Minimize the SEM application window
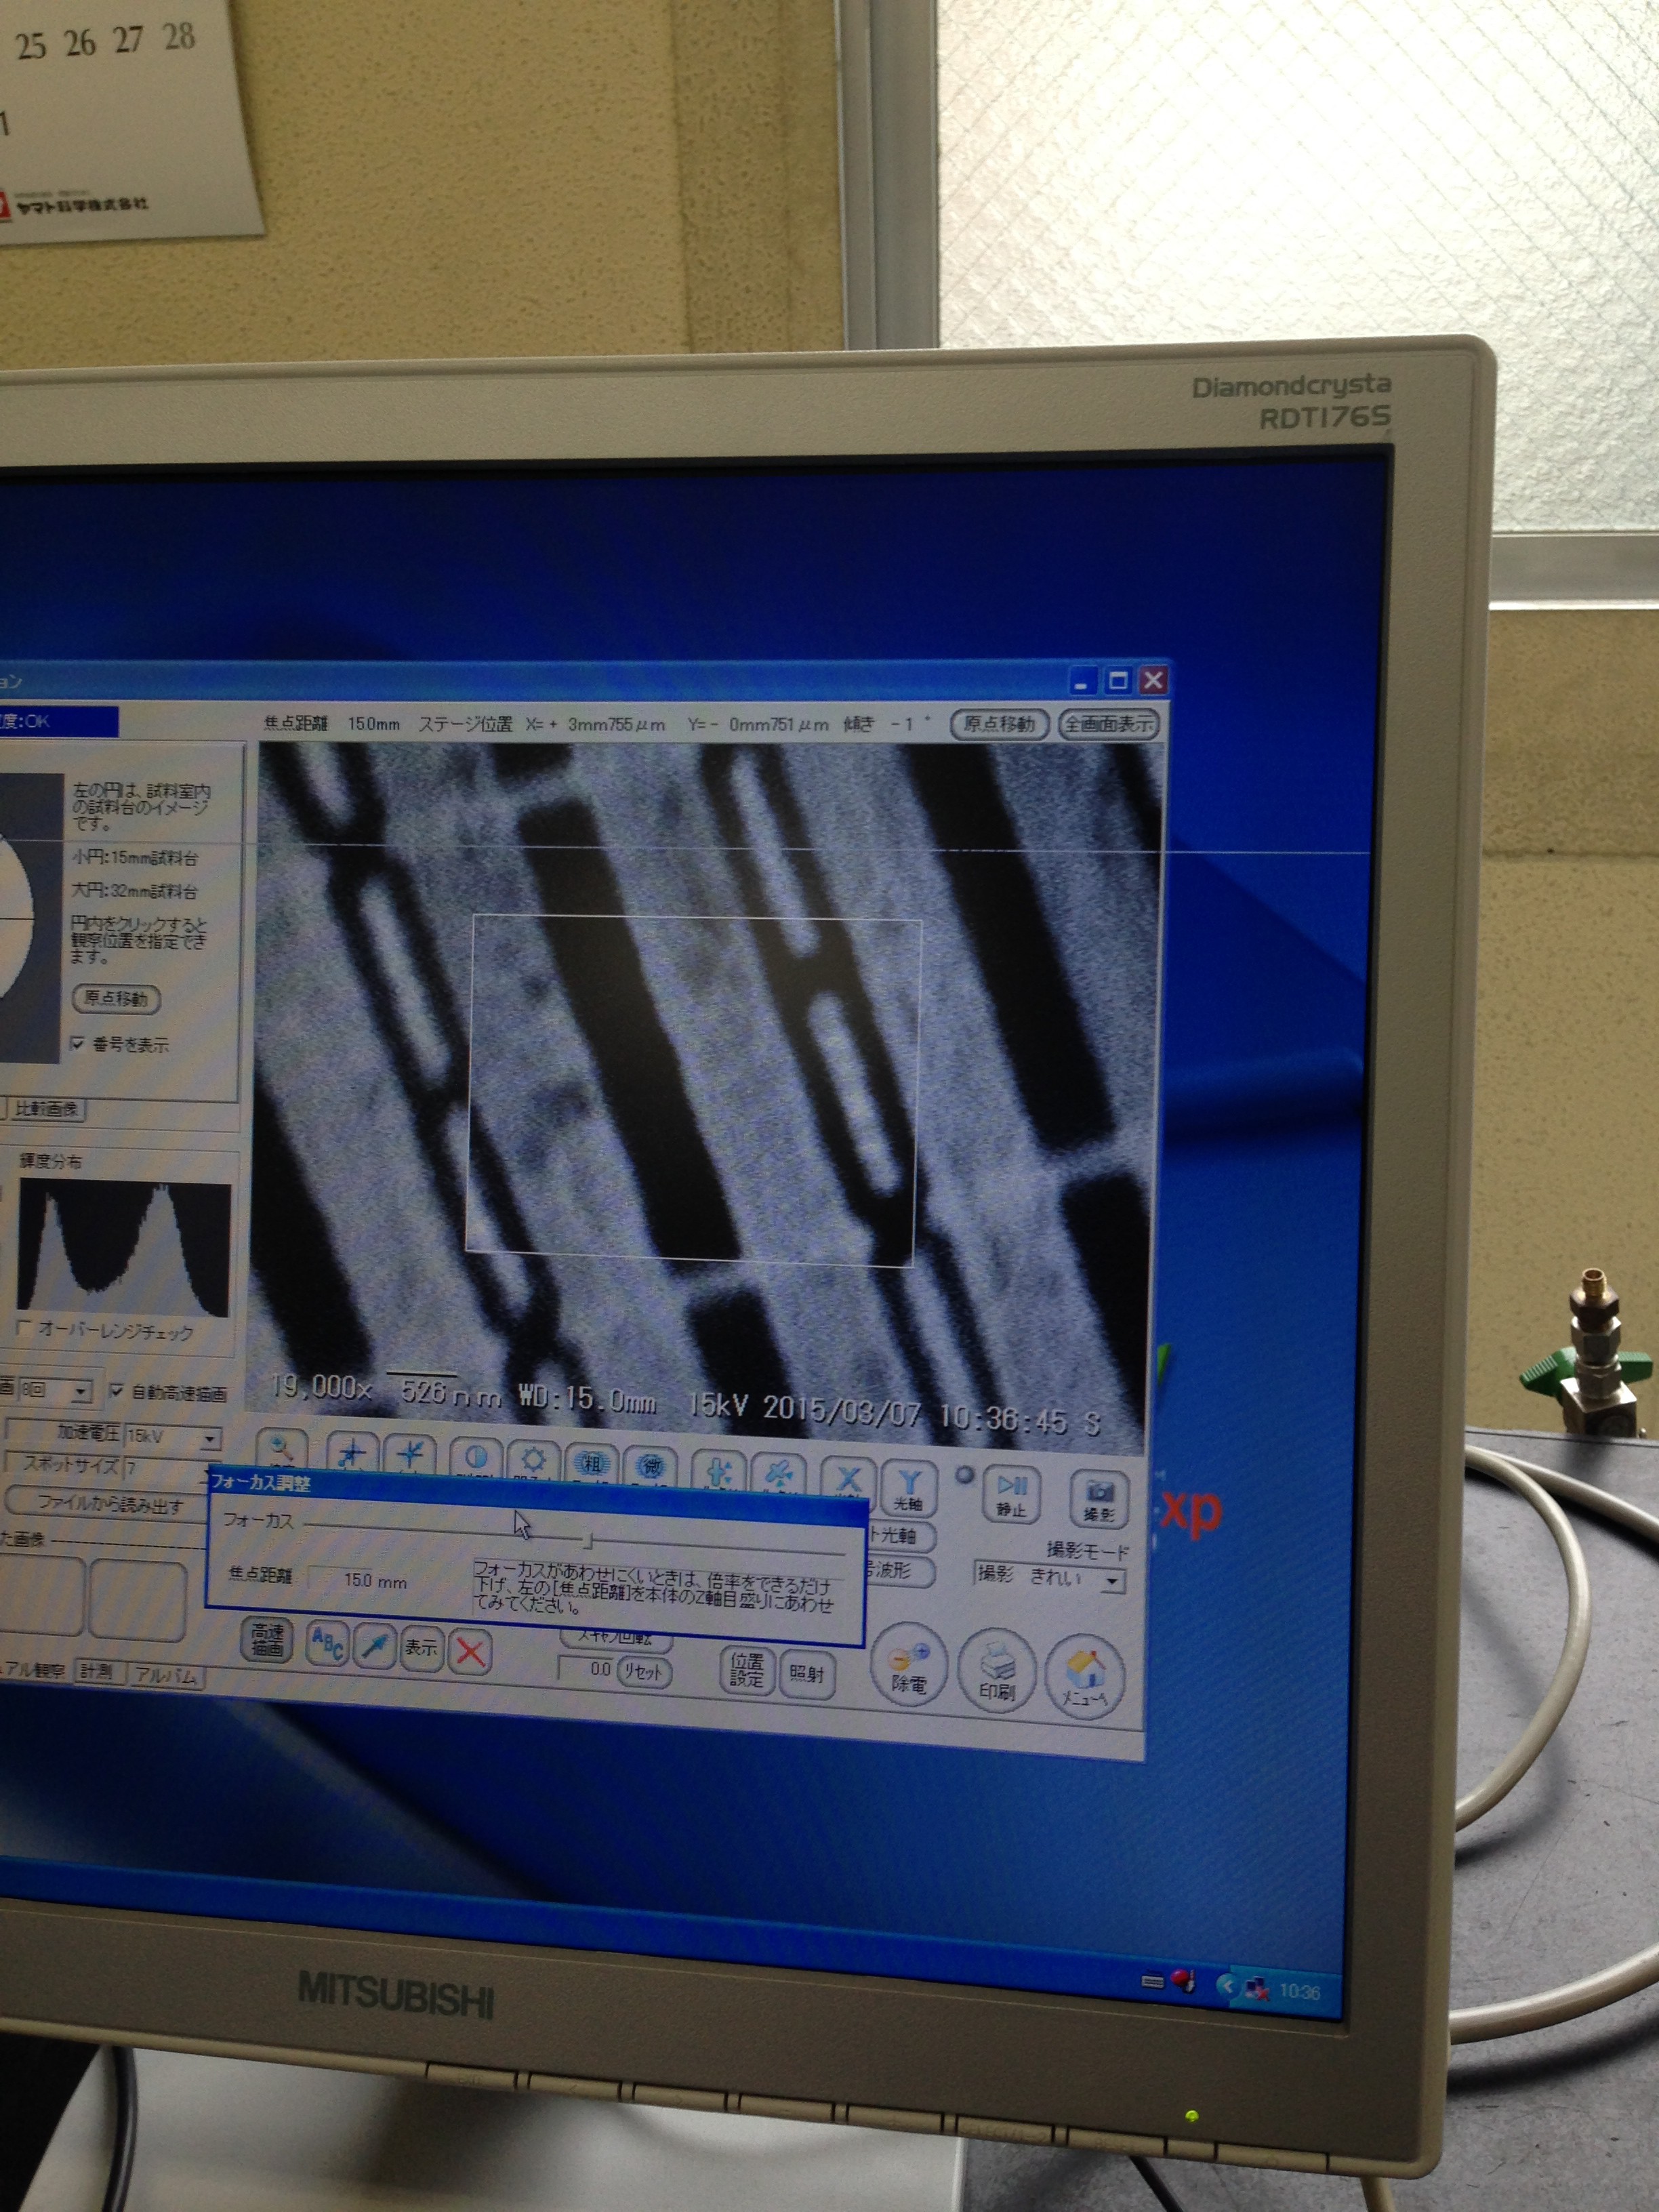Image resolution: width=1659 pixels, height=2212 pixels. (x=1083, y=682)
